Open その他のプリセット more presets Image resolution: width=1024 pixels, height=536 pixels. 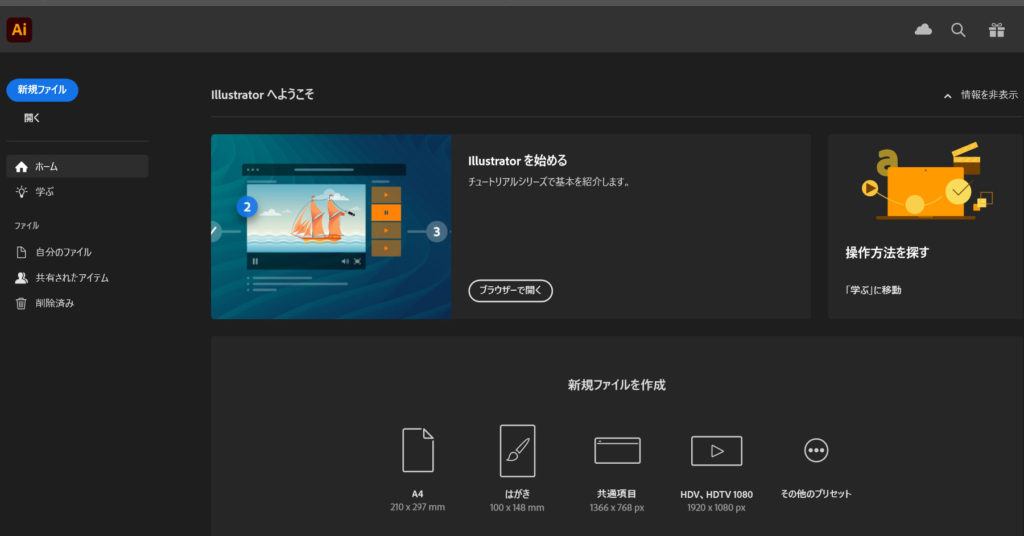[x=816, y=451]
